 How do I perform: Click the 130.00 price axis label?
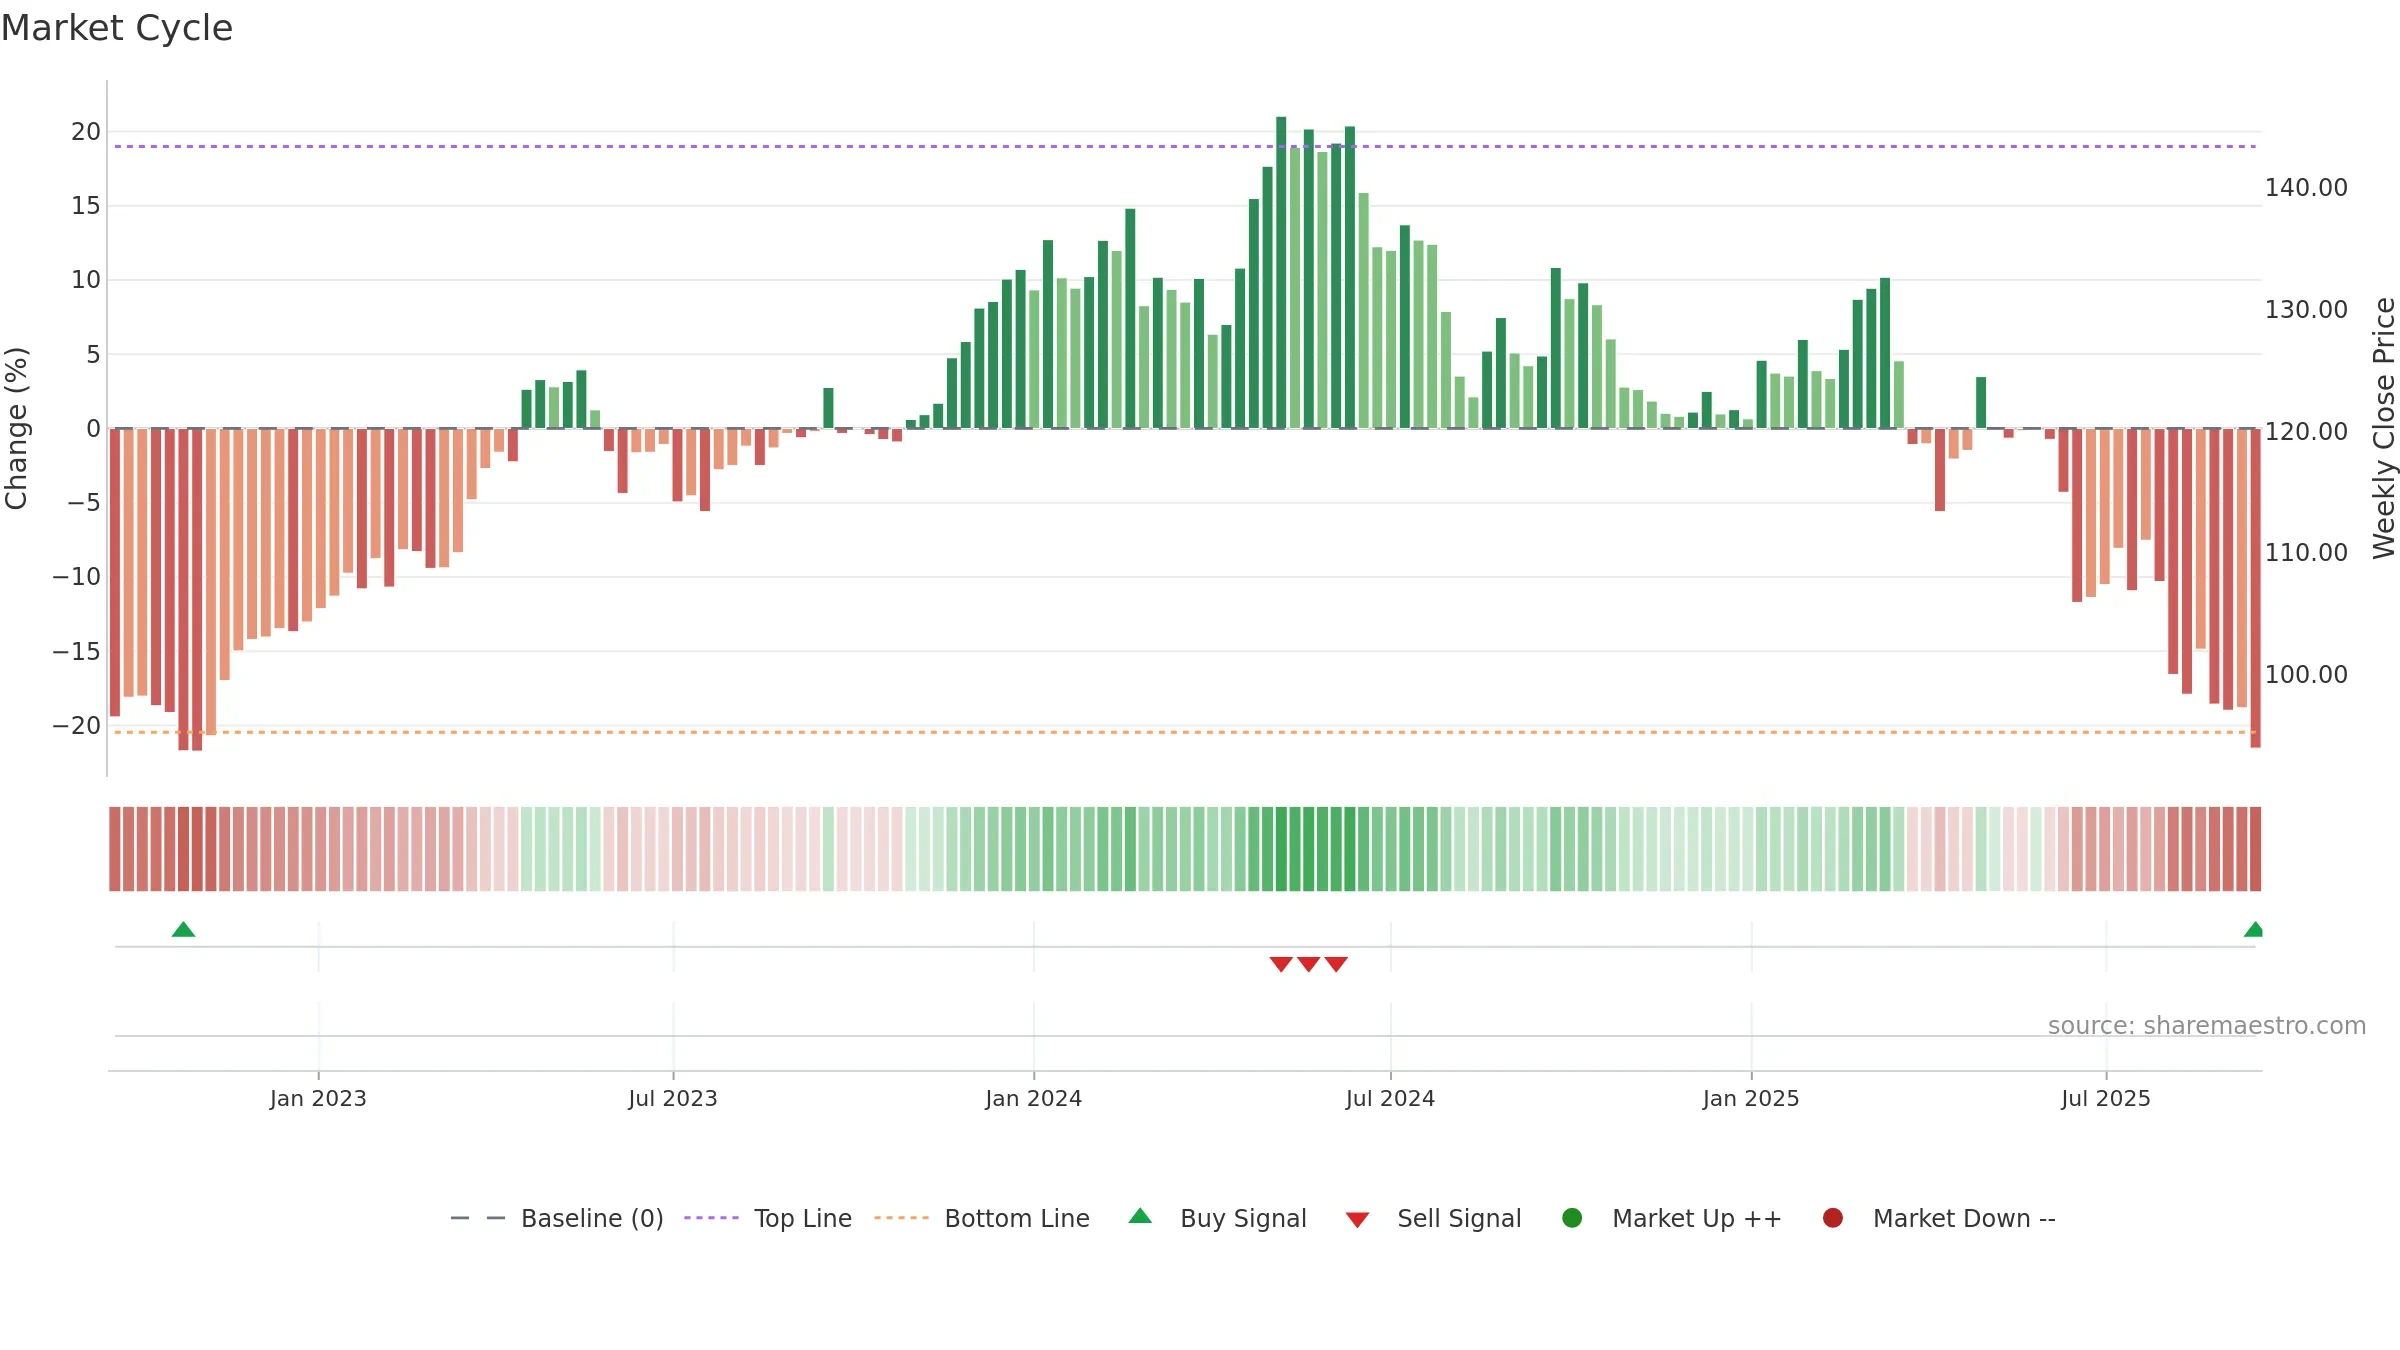(x=2306, y=310)
